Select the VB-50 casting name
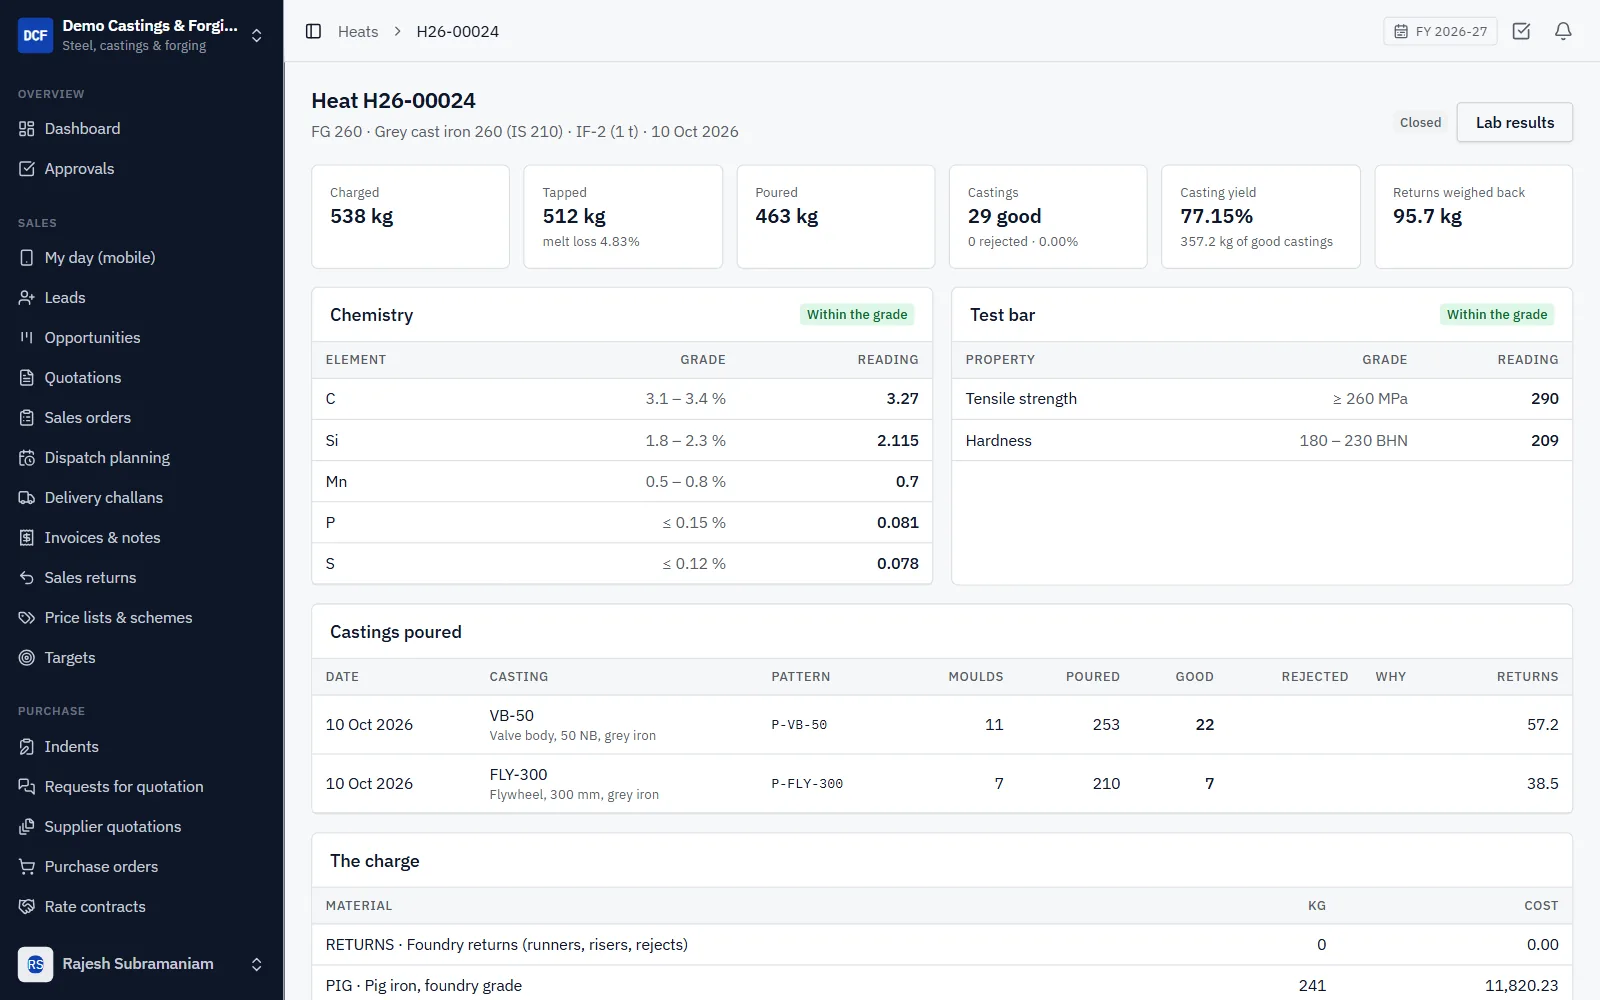 (512, 716)
